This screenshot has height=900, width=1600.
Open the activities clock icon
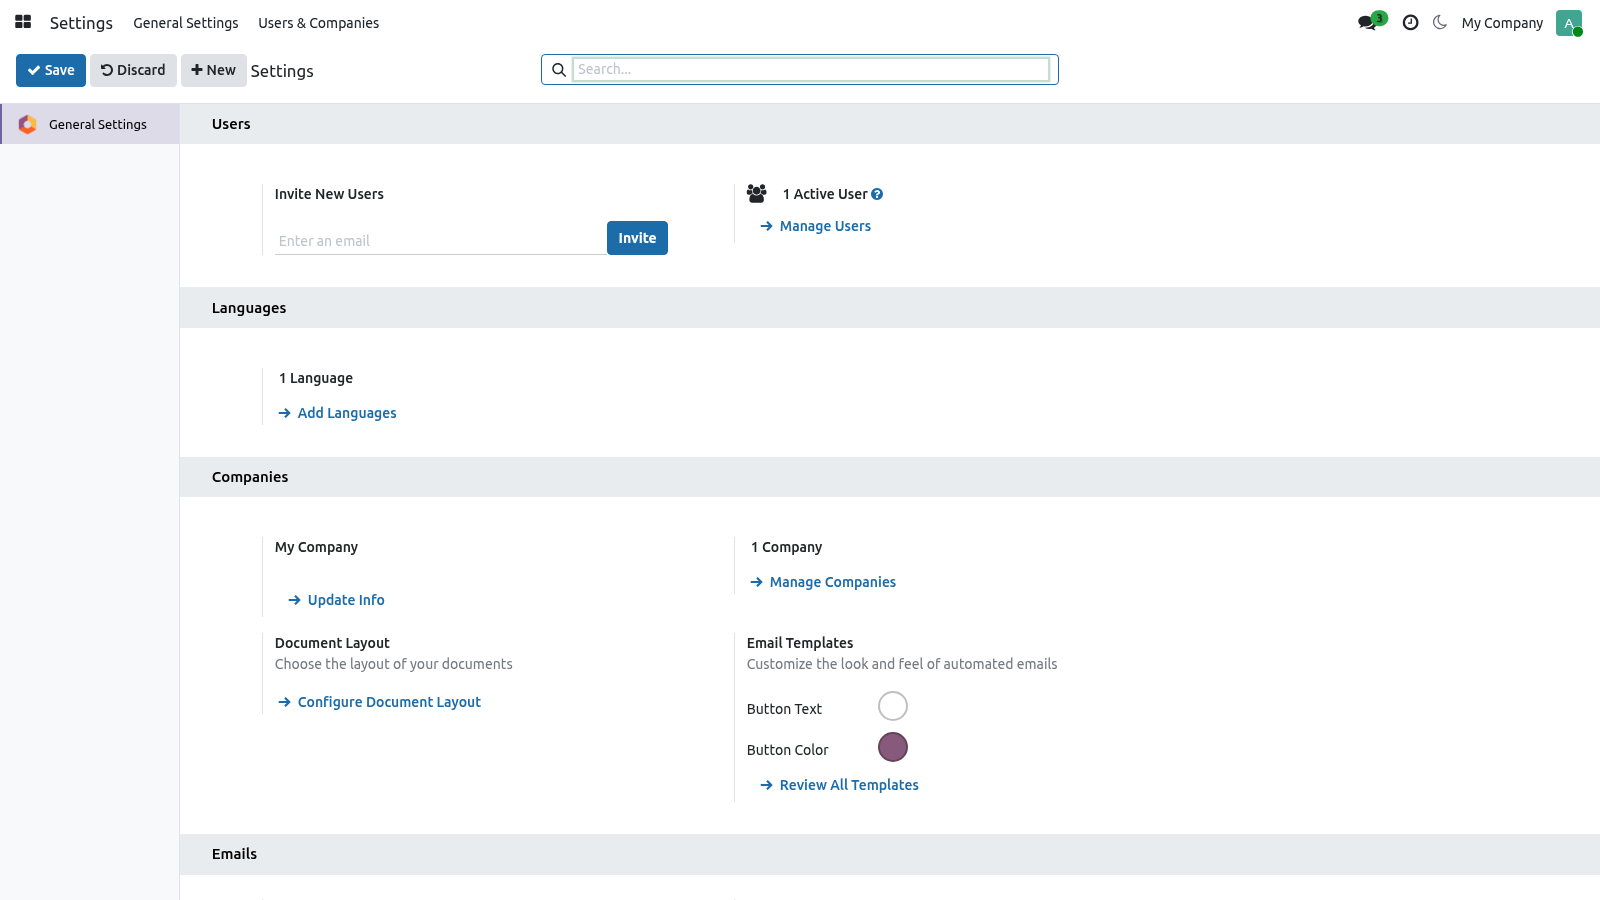(x=1410, y=22)
